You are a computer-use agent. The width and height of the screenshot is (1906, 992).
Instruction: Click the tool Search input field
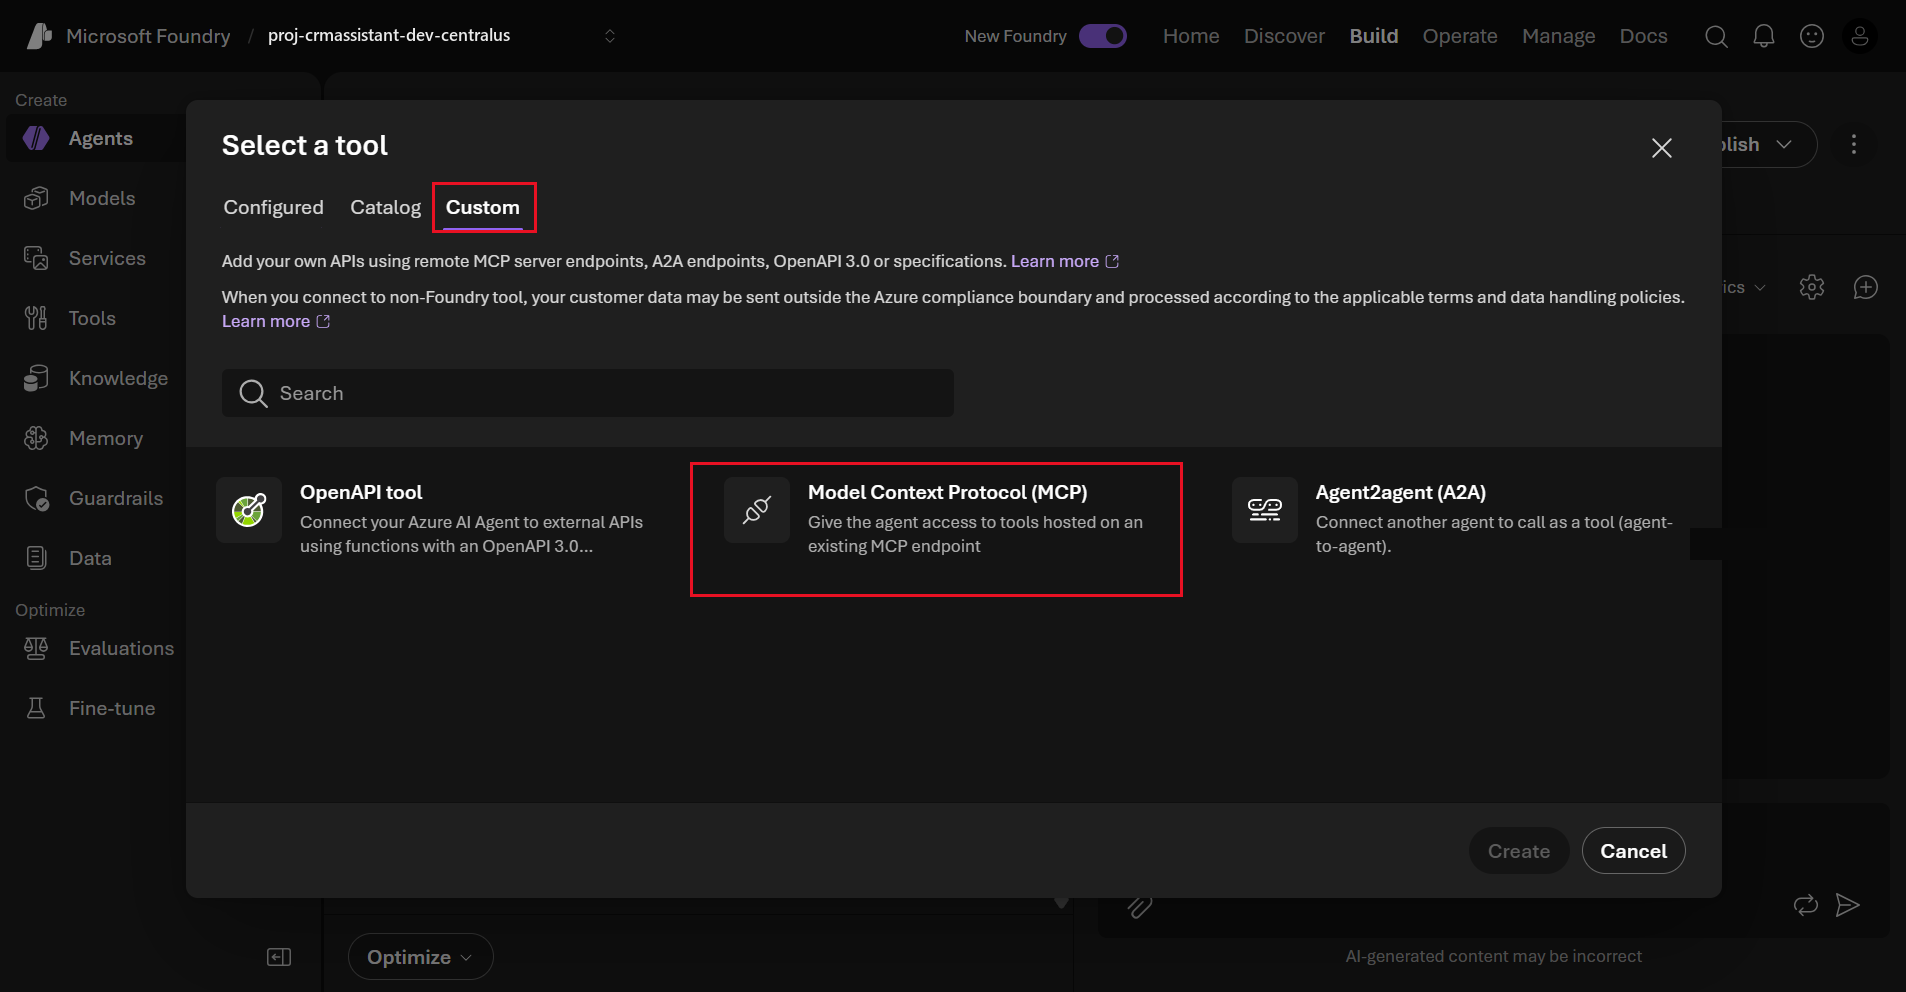pos(588,393)
